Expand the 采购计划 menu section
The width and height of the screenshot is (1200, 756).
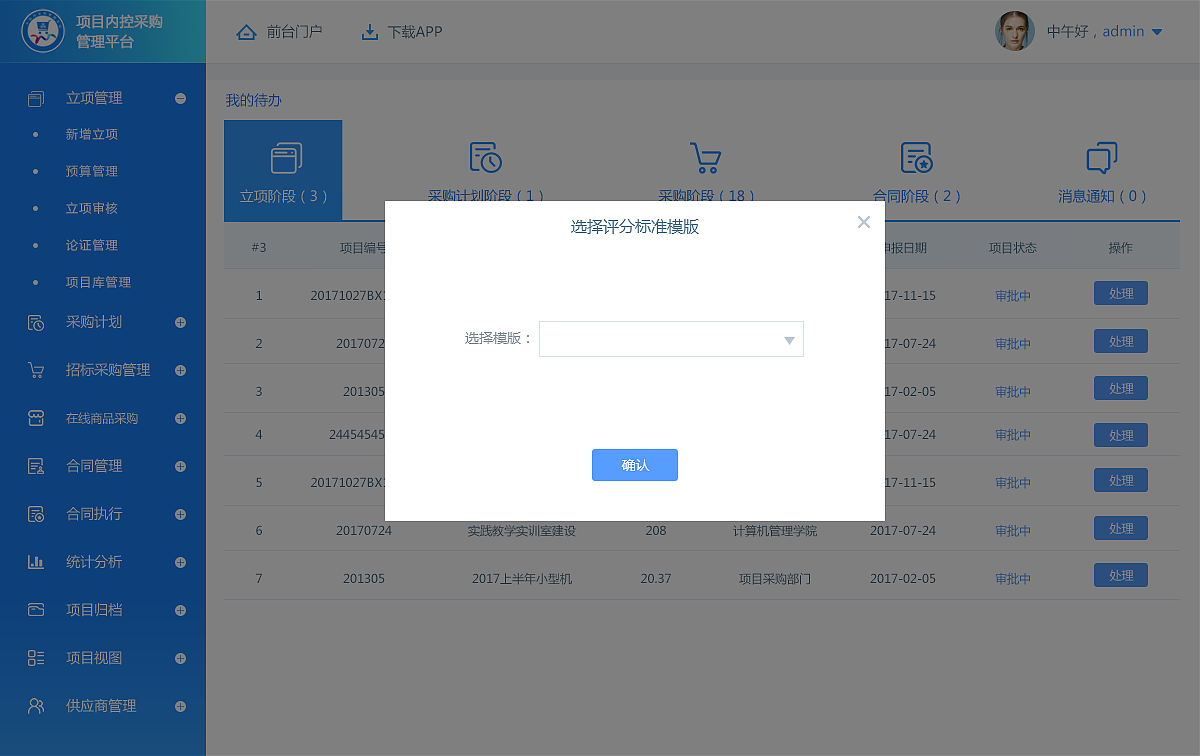coord(180,322)
